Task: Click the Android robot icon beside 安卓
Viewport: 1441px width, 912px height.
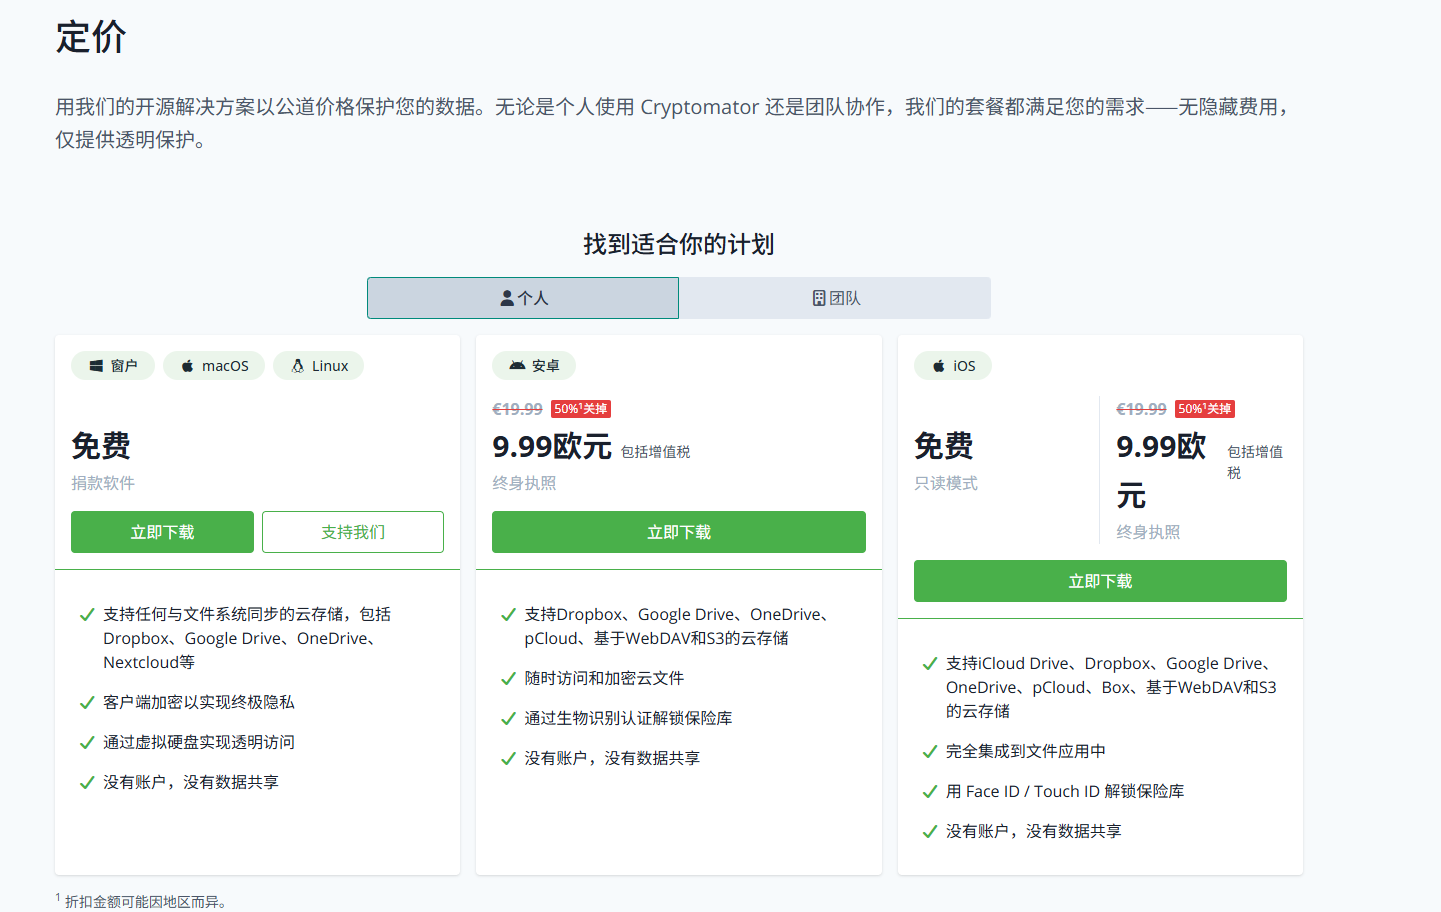Action: (x=517, y=366)
